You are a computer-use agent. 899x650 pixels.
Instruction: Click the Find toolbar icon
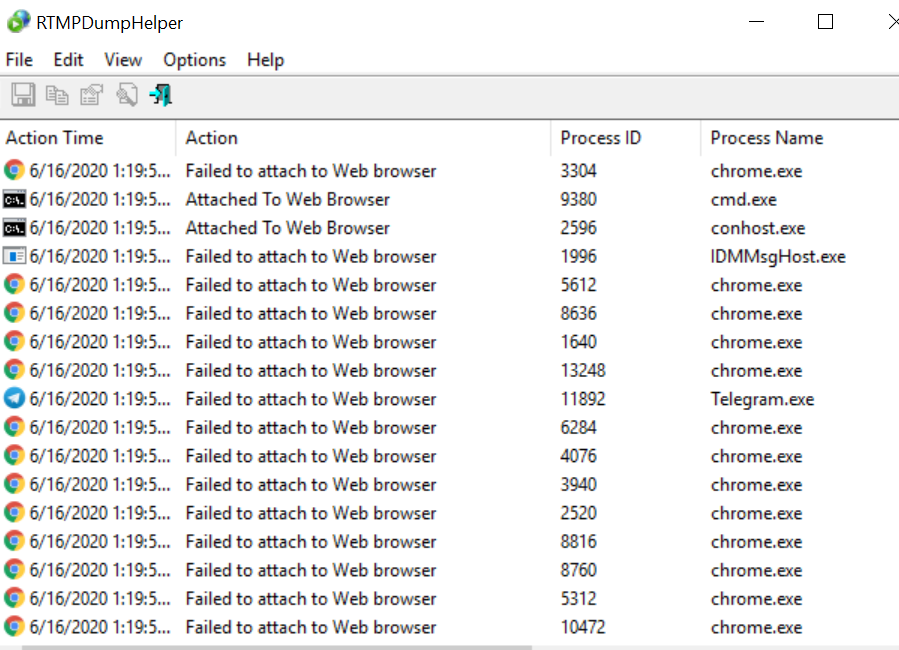127,95
